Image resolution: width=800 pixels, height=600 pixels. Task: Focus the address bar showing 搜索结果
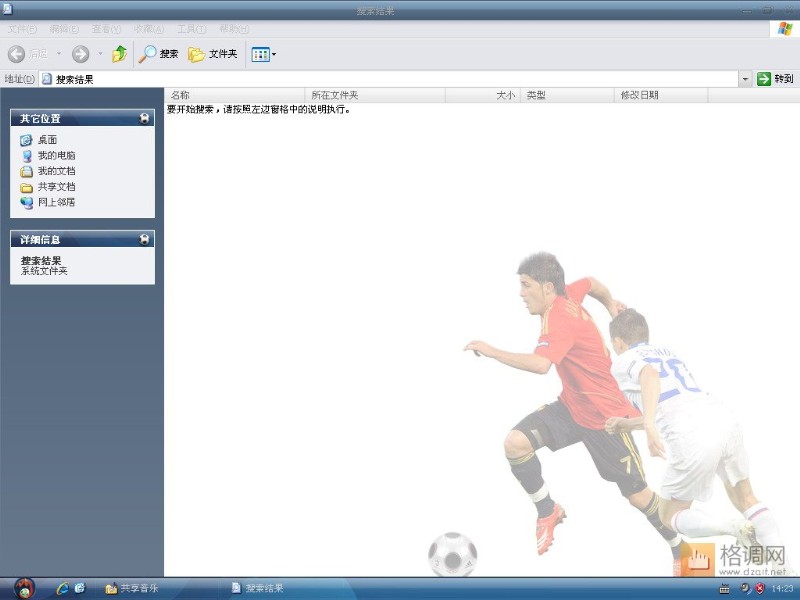pyautogui.click(x=389, y=79)
